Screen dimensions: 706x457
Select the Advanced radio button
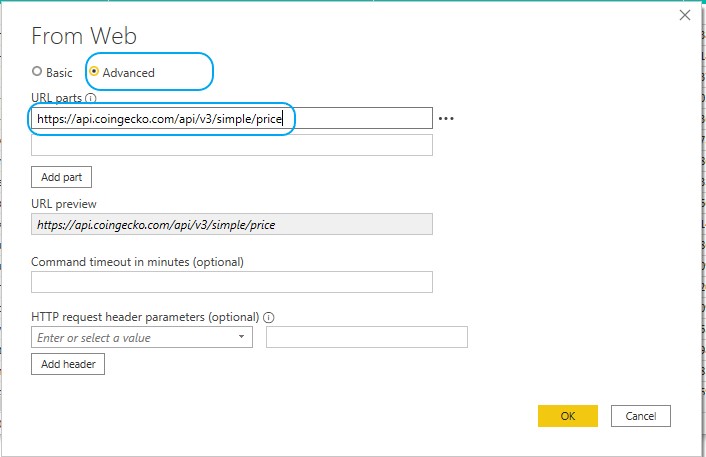(x=94, y=72)
